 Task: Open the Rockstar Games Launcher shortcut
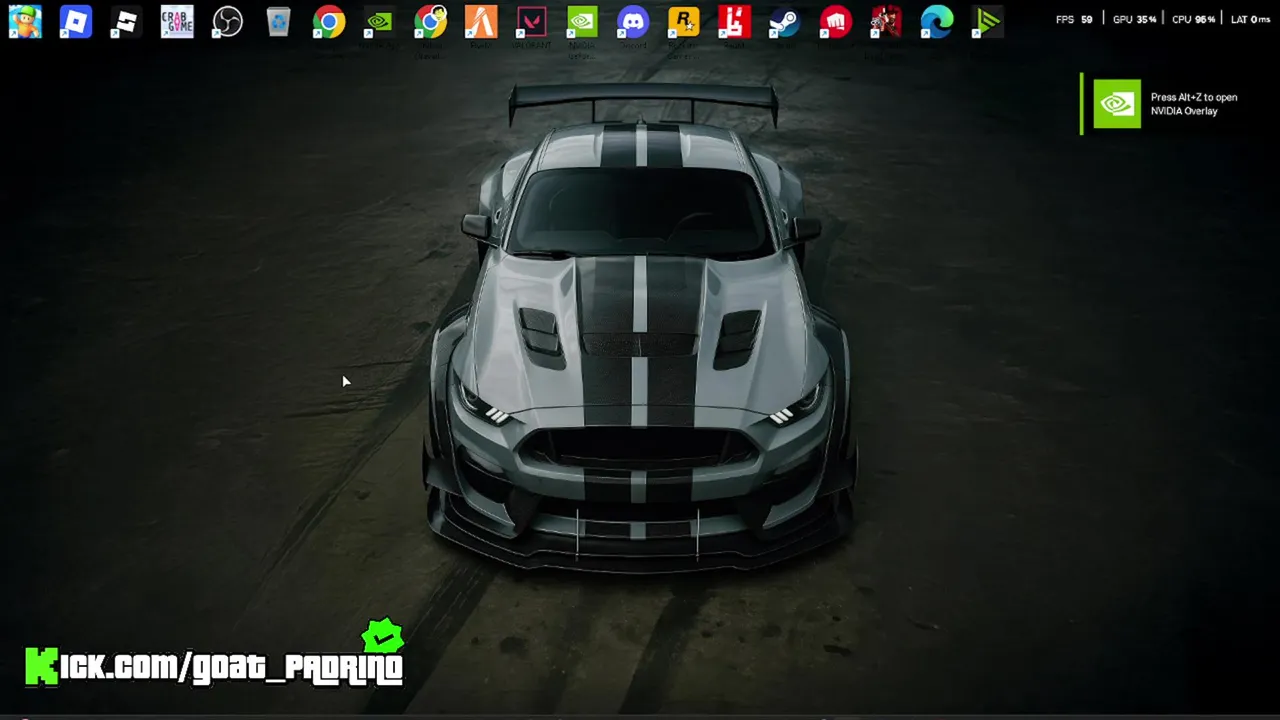(684, 21)
